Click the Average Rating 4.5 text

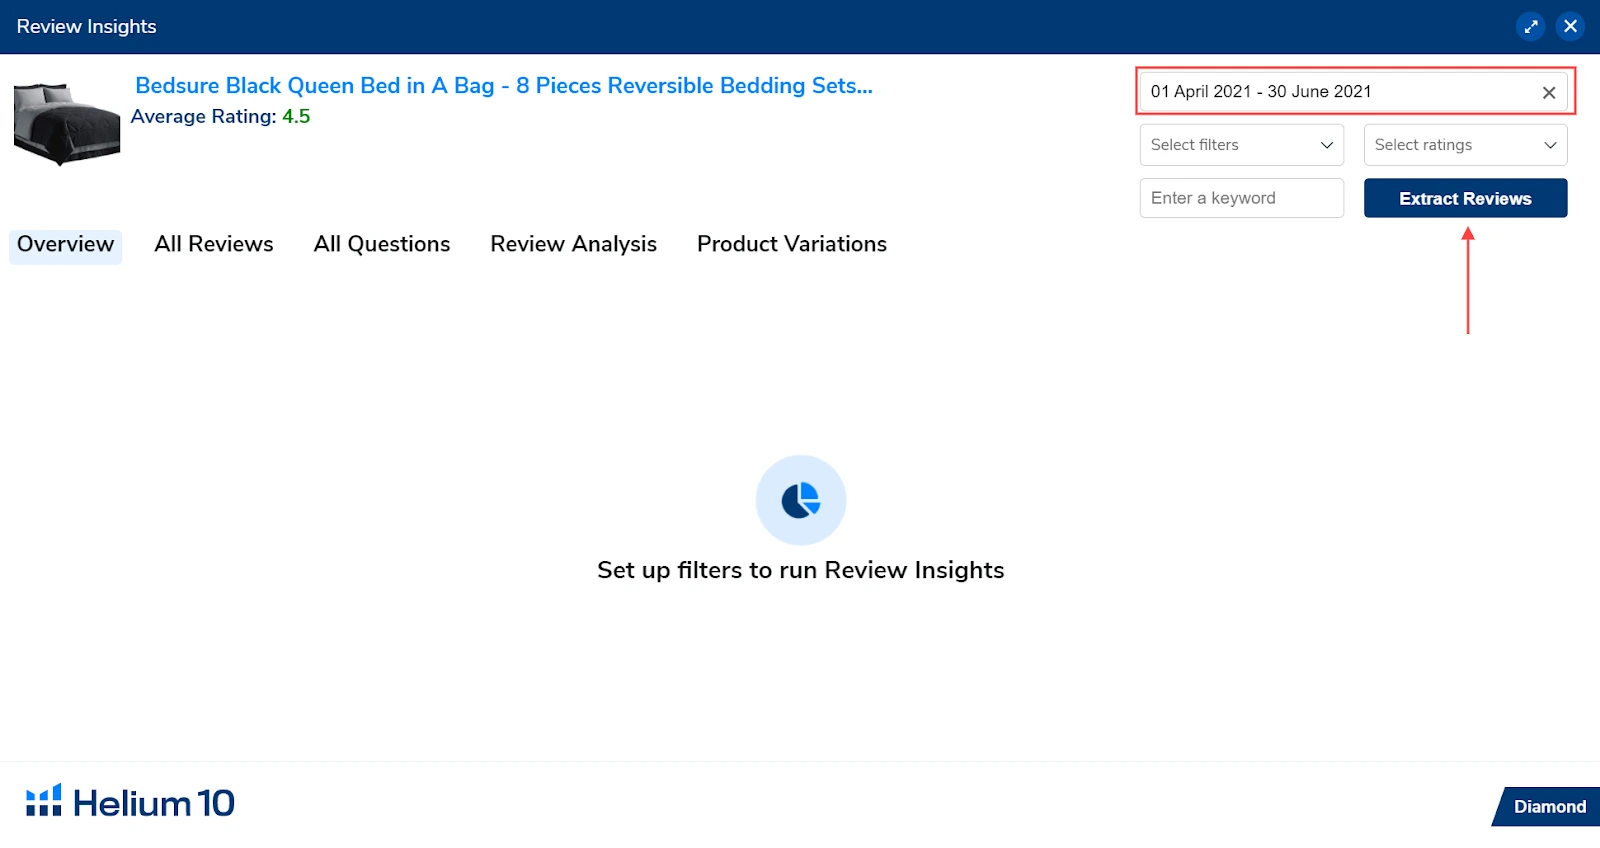[220, 117]
